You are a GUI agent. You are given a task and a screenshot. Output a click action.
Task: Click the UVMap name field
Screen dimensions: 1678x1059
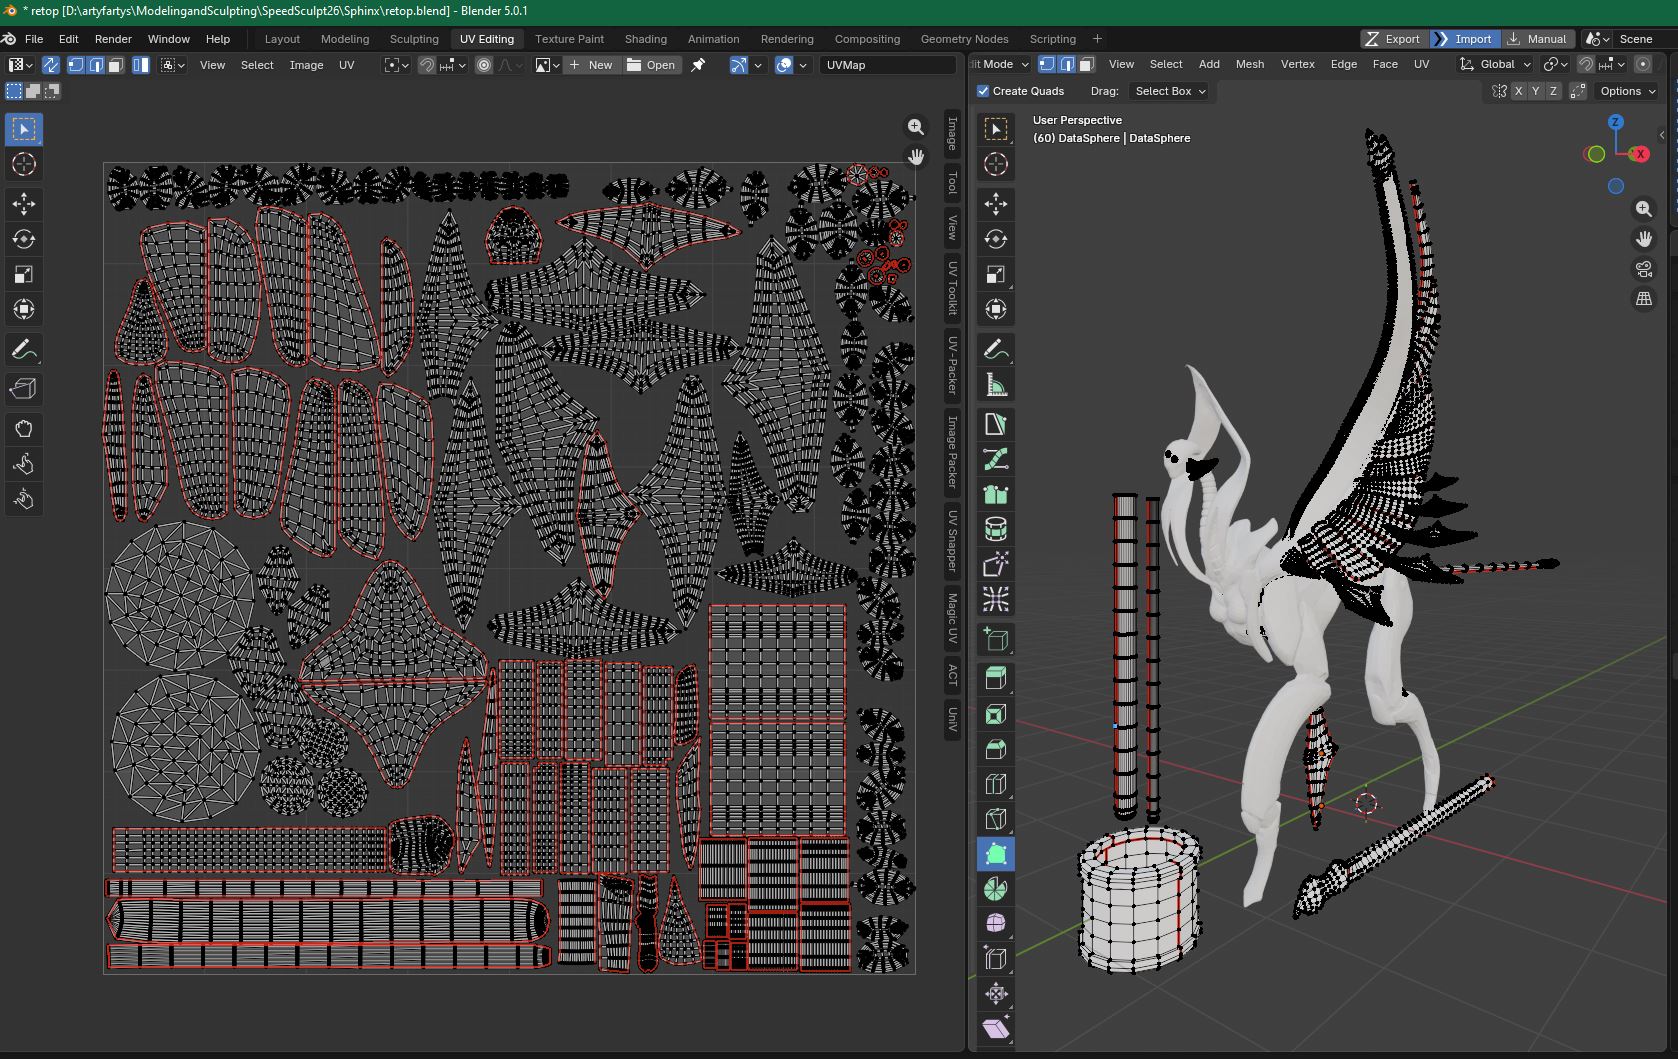click(x=887, y=65)
